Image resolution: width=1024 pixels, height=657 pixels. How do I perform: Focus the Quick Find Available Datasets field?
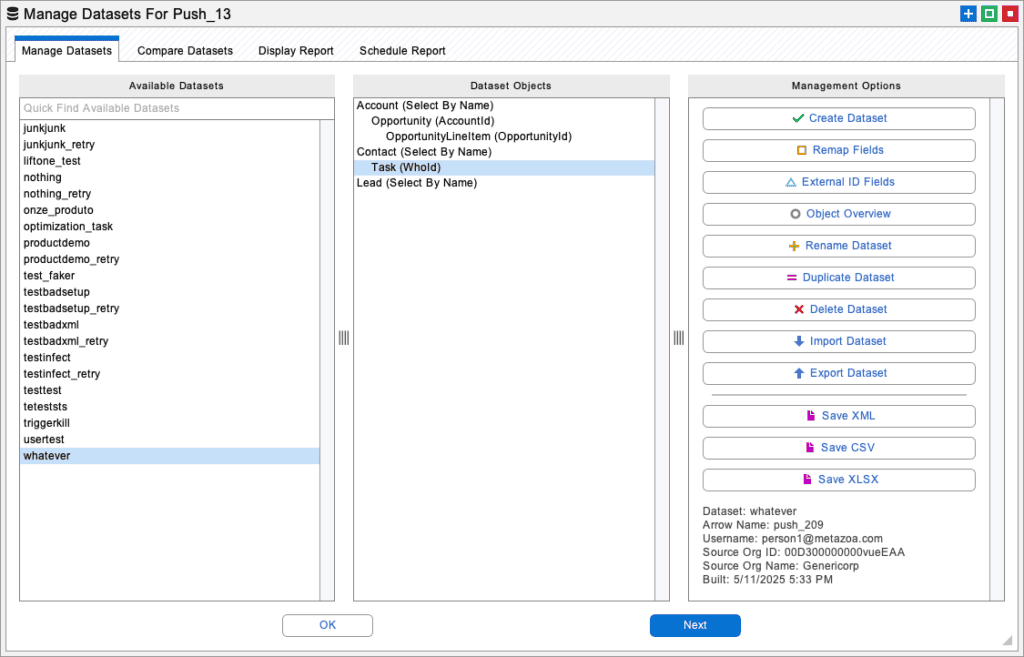(176, 108)
